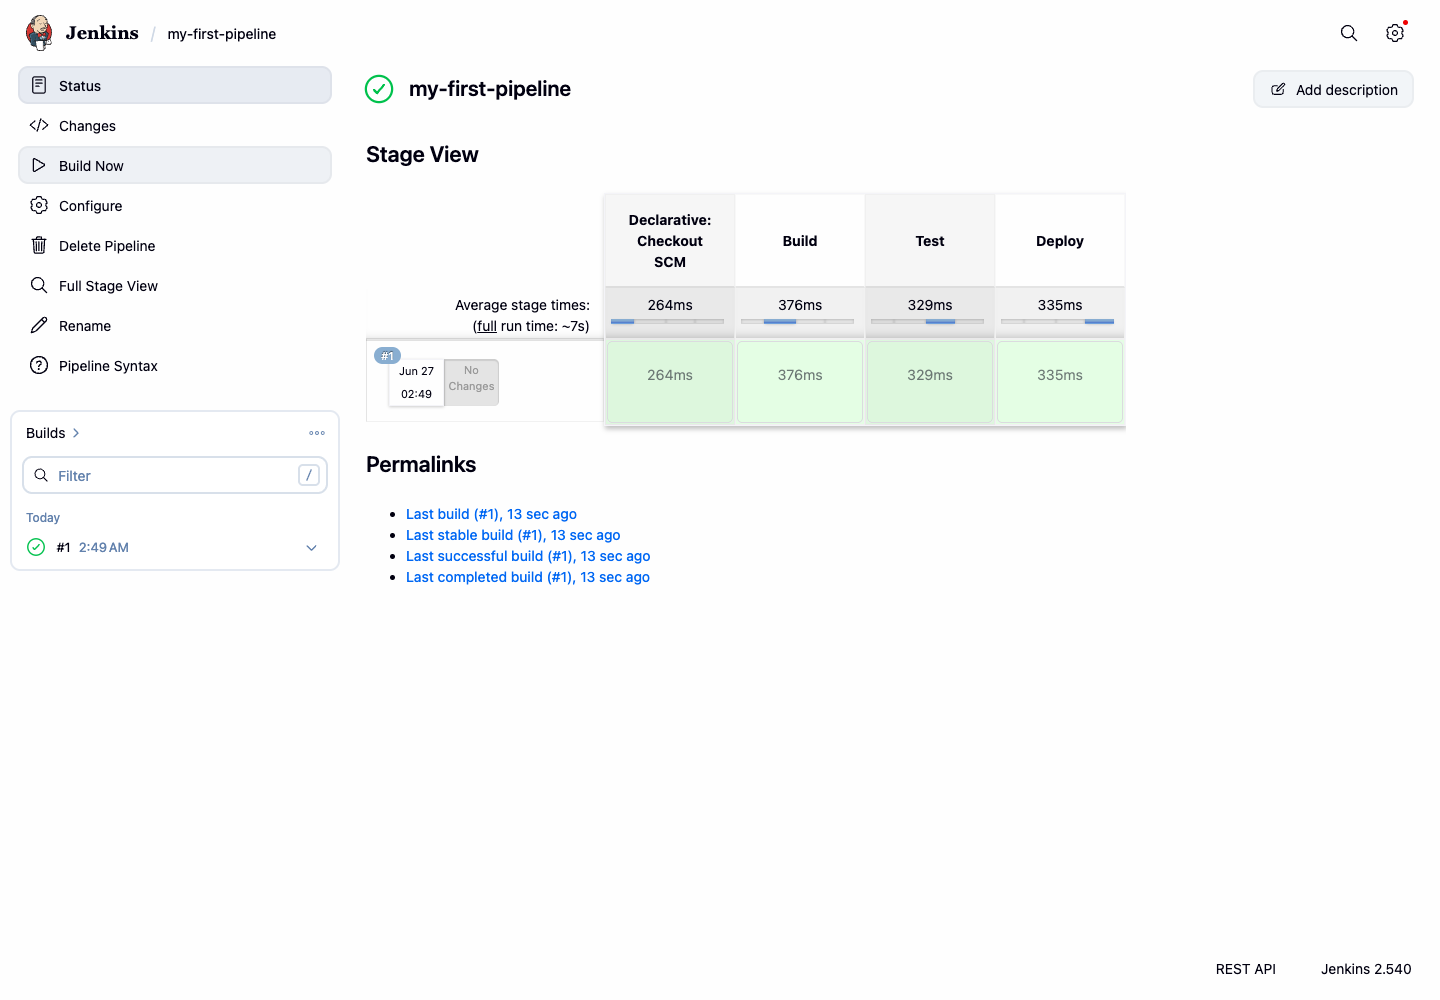Image resolution: width=1440 pixels, height=1000 pixels.
Task: Click the REST API footer link
Action: (x=1246, y=969)
